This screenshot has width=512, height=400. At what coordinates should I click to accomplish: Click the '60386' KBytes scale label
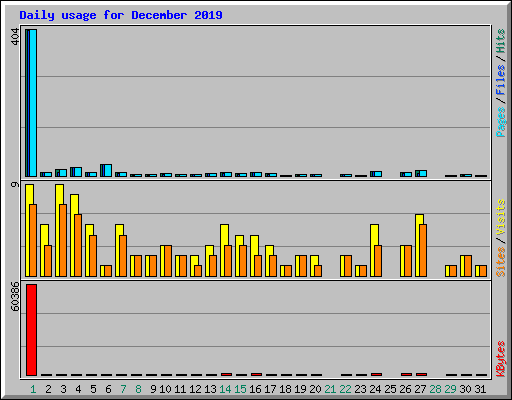pyautogui.click(x=15, y=297)
